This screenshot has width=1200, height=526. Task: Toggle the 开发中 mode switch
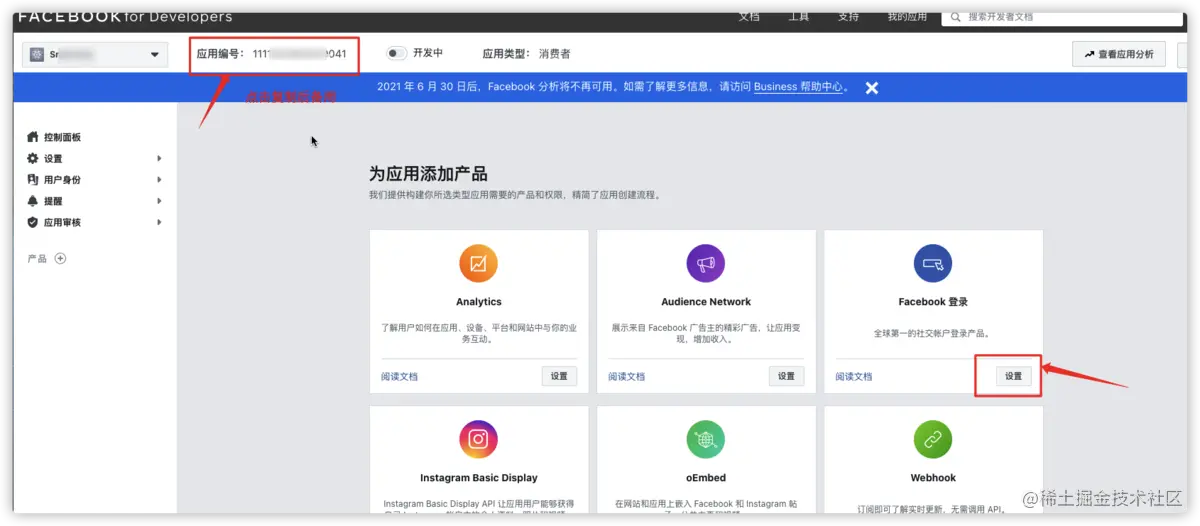(x=397, y=53)
